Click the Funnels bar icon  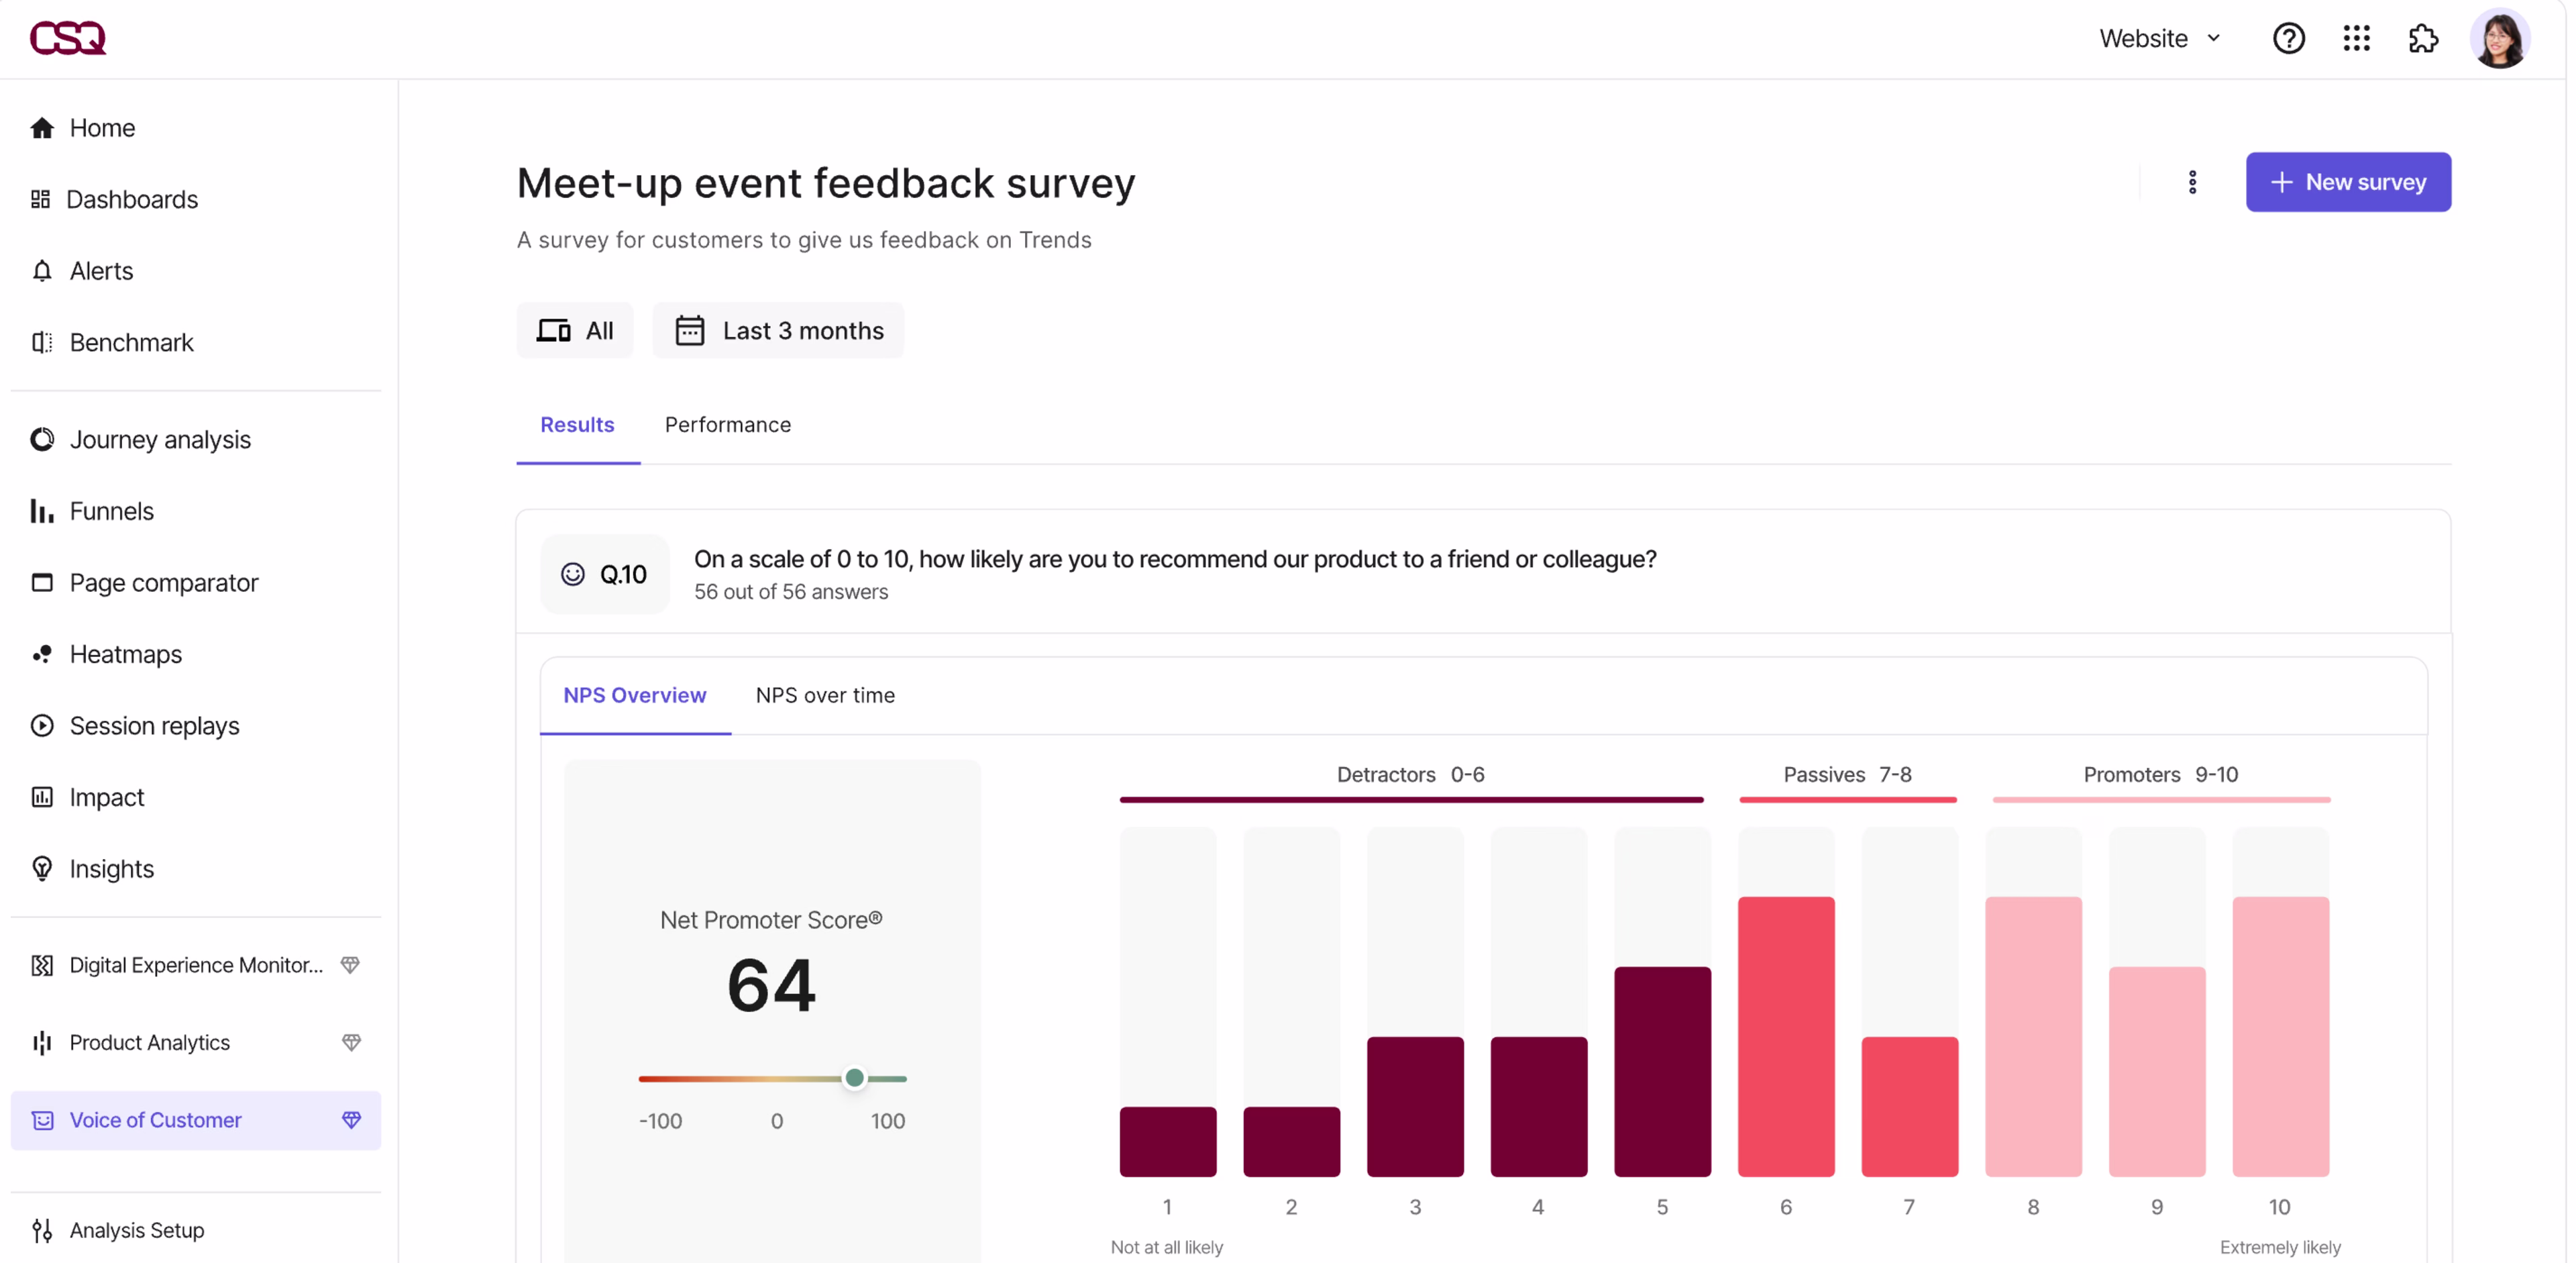coord(42,511)
